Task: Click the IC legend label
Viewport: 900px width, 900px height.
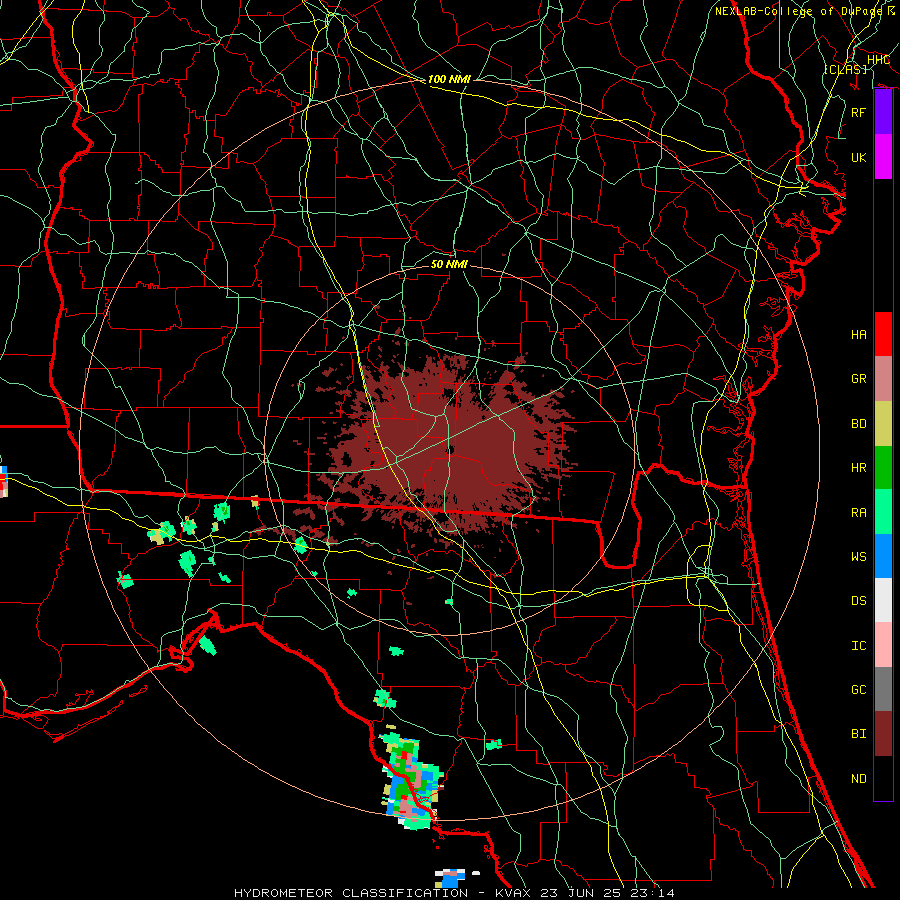Action: [x=859, y=645]
